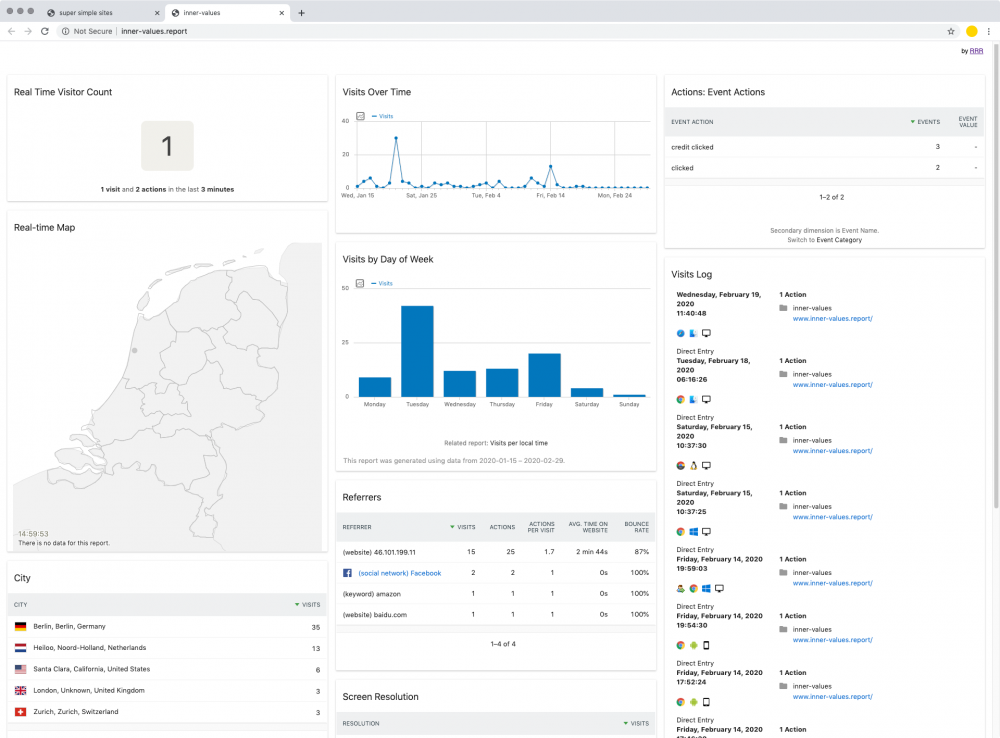Viewport: 1000px width, 738px height.
Task: Switch to the super simple sites tab
Action: tap(103, 13)
